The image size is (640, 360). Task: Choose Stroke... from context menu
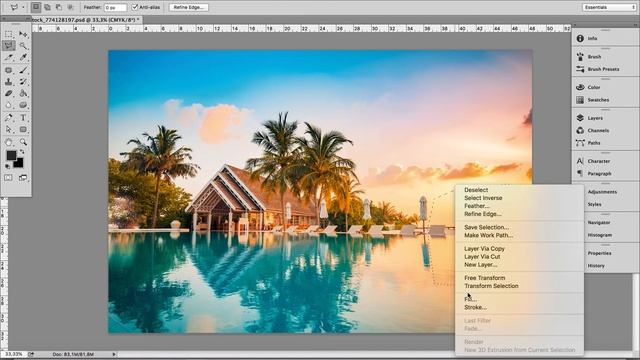(475, 307)
